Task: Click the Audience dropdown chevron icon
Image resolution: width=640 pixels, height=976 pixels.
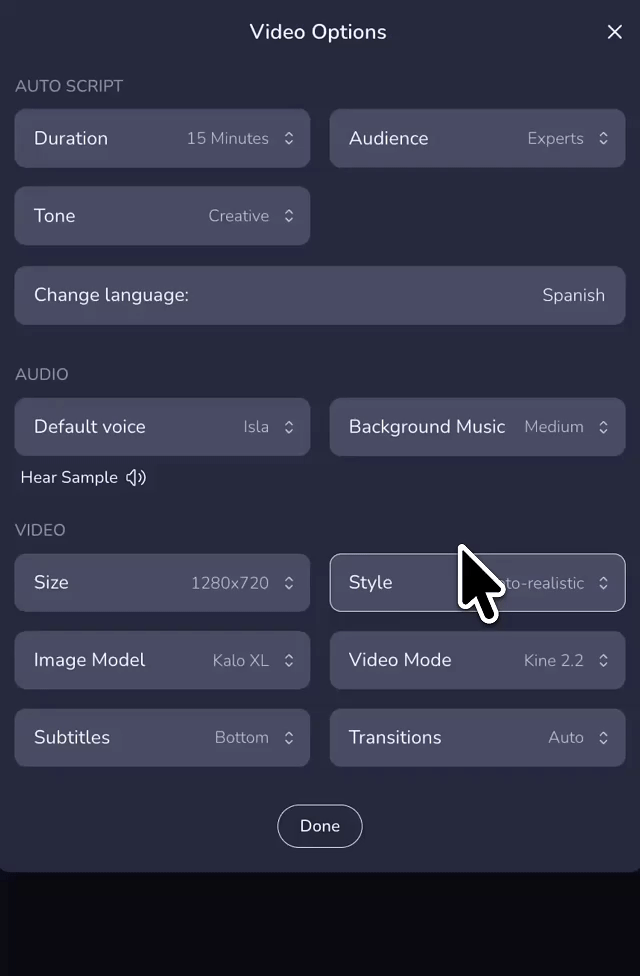Action: (x=605, y=138)
